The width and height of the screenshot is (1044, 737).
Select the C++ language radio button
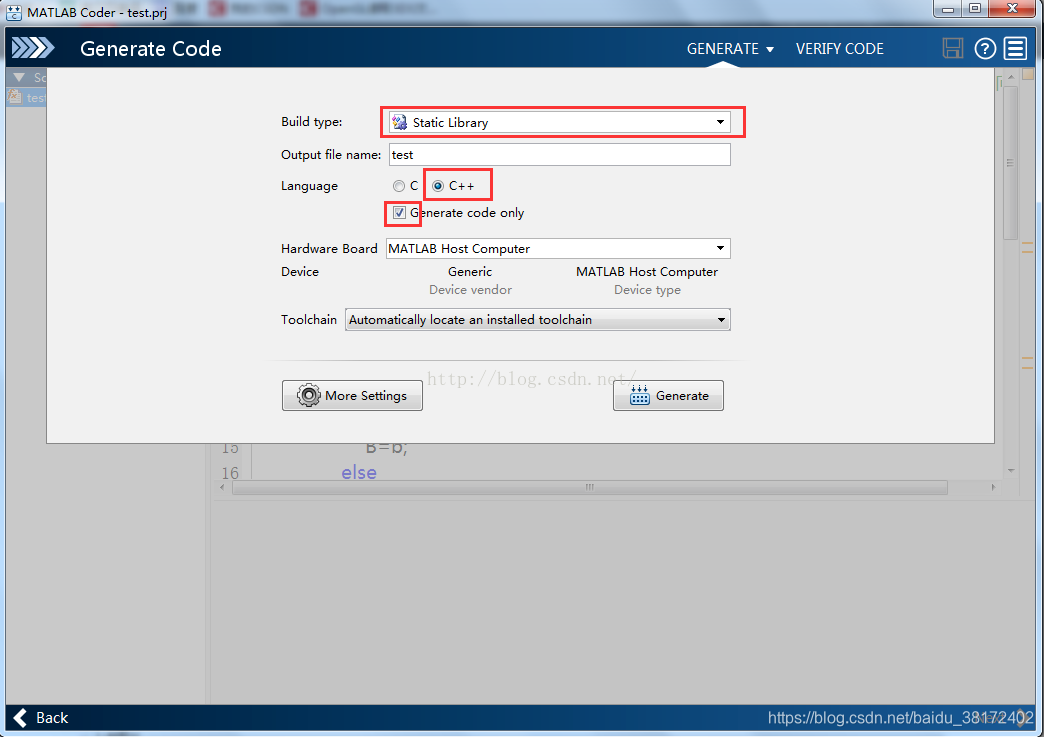point(438,186)
